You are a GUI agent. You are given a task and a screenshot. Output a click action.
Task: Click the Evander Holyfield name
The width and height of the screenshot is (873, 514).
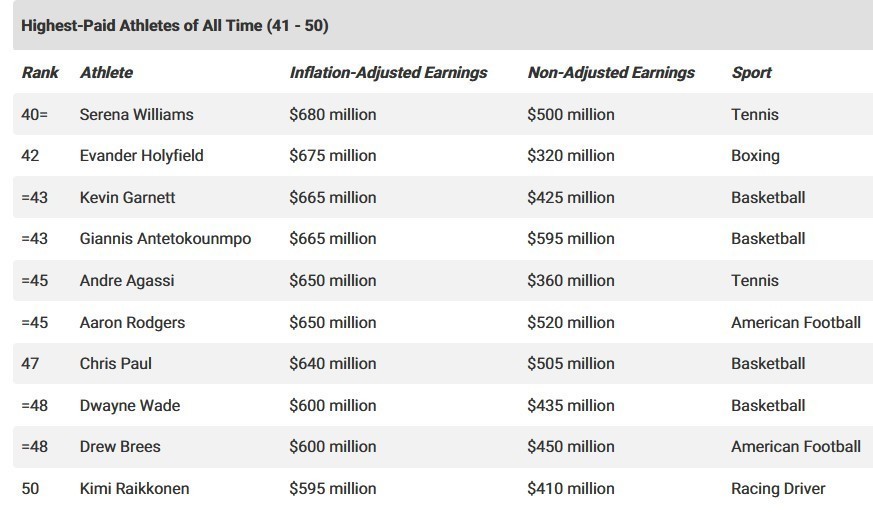coord(141,156)
